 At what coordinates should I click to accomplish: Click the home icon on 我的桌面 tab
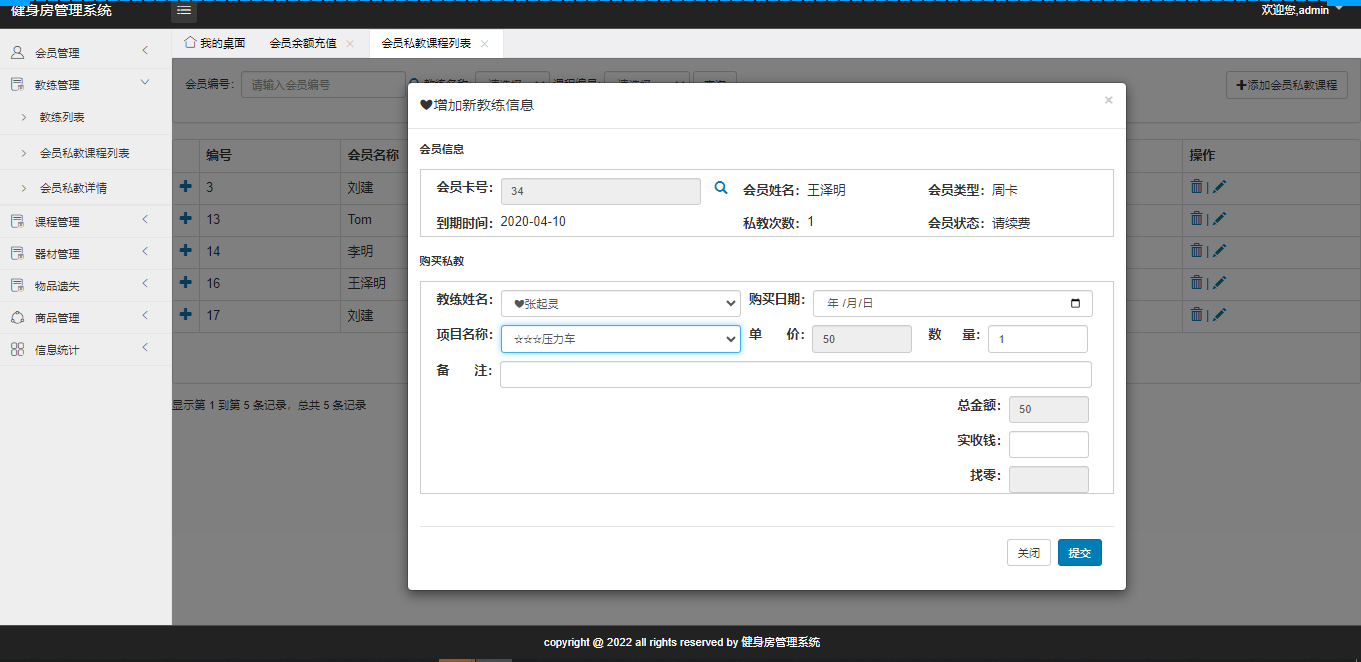coord(190,43)
